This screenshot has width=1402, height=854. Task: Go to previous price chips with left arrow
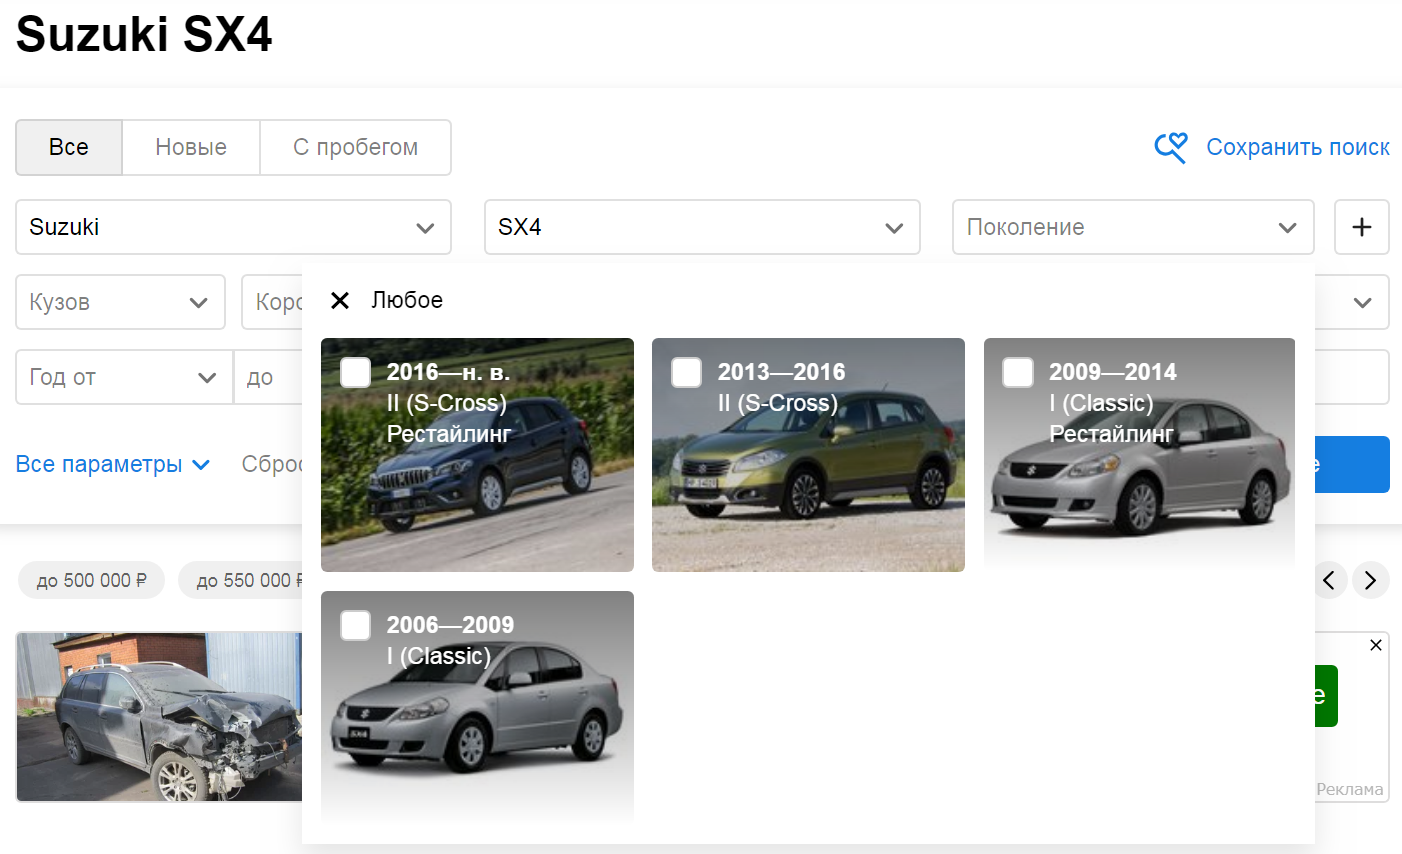(x=1329, y=580)
